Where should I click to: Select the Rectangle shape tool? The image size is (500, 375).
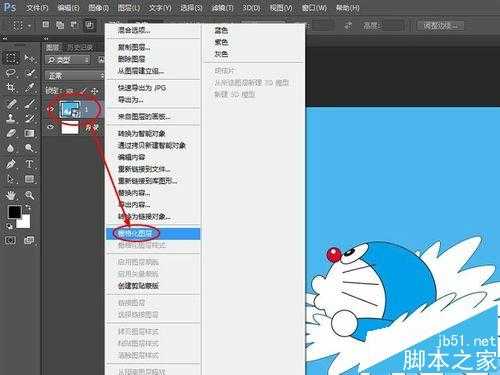click(x=29, y=179)
